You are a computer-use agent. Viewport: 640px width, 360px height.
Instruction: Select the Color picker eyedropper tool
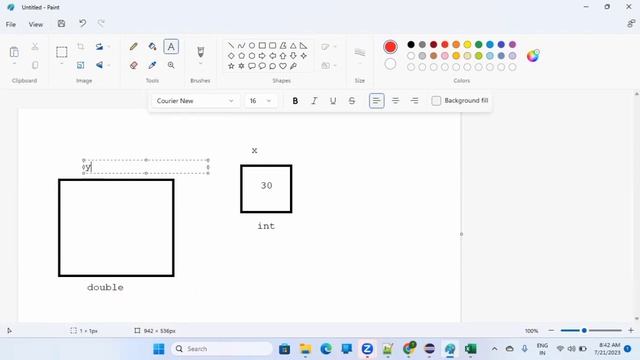click(x=152, y=65)
